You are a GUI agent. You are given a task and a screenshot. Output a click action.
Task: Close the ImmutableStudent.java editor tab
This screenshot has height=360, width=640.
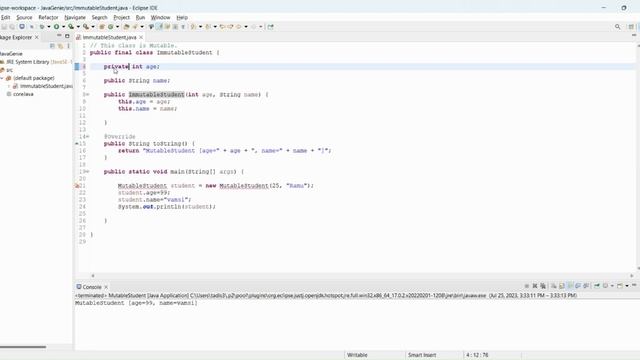tap(141, 37)
